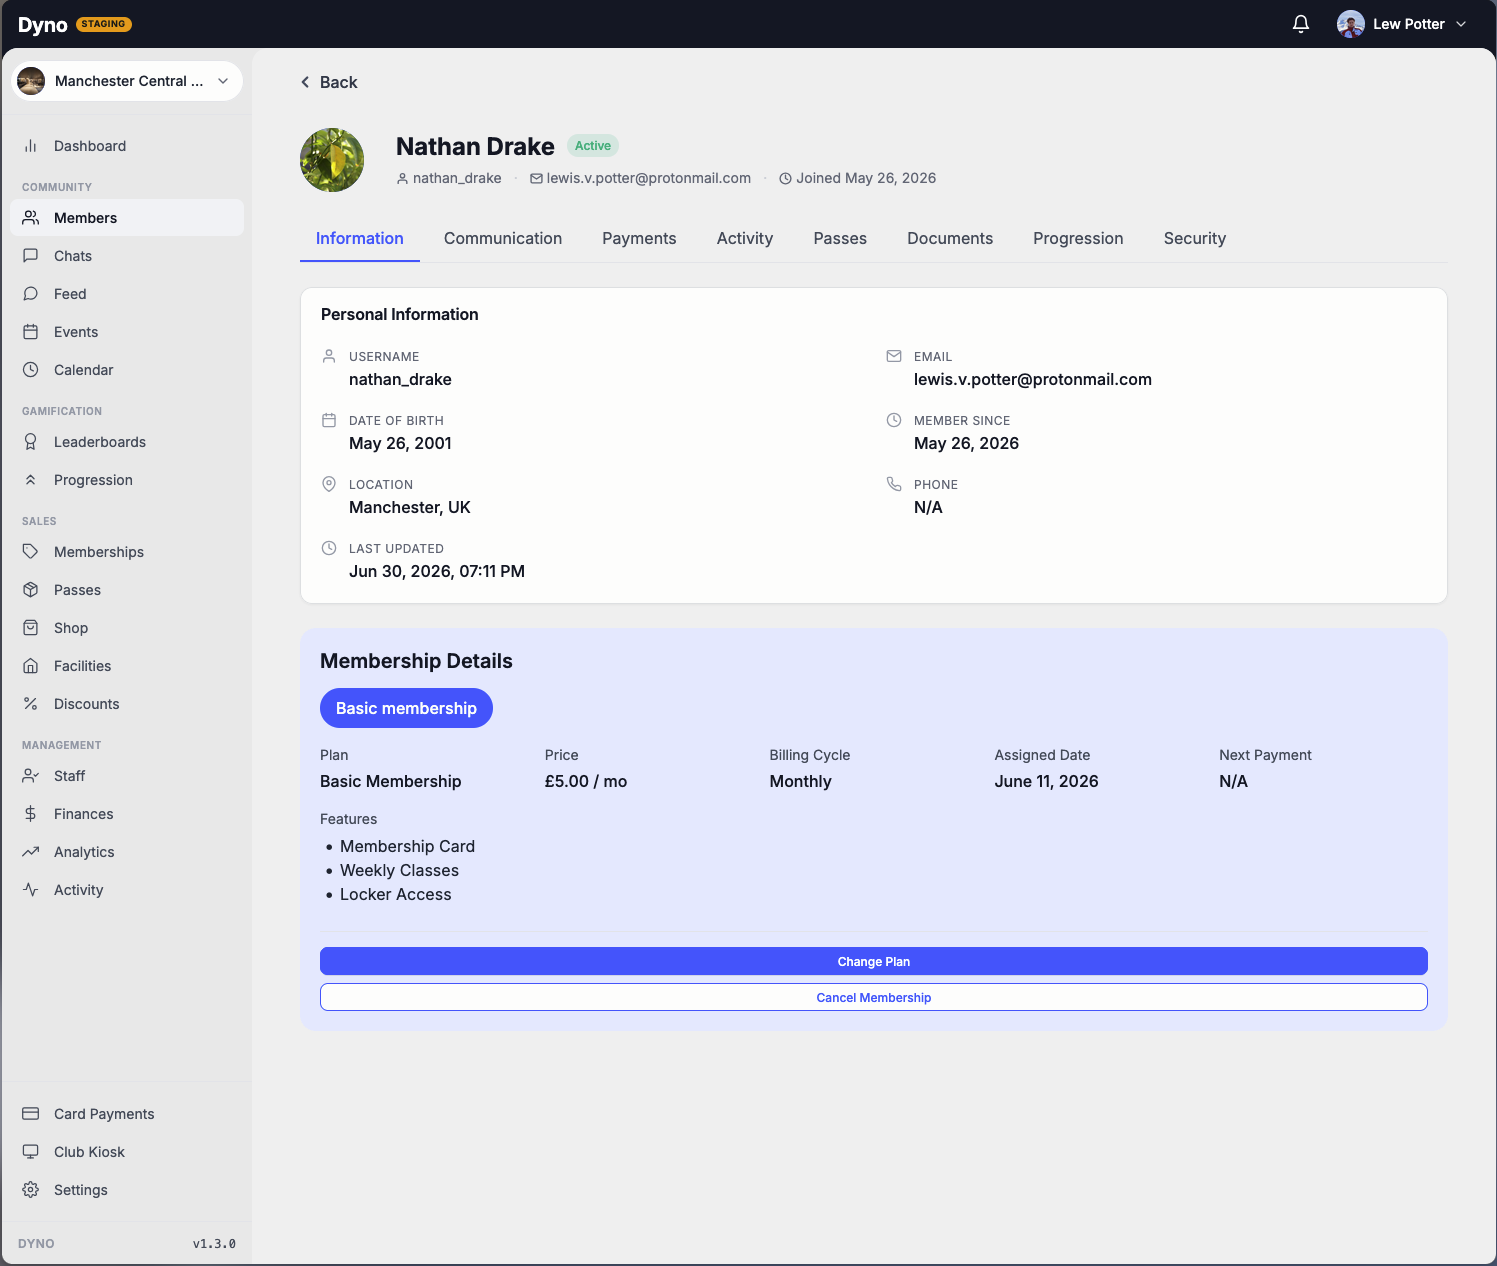Switch to the Information tab
Screen dimensions: 1497x1266
click(360, 238)
